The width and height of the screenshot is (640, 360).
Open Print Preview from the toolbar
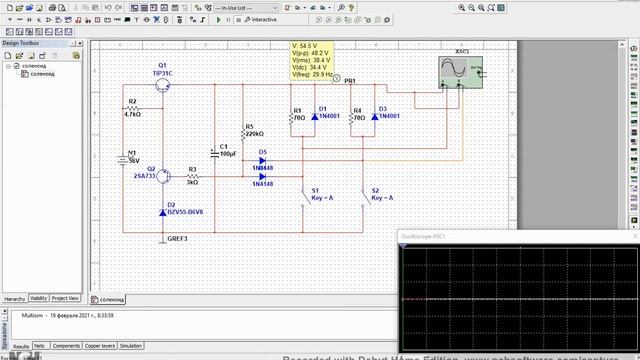pyautogui.click(x=62, y=8)
